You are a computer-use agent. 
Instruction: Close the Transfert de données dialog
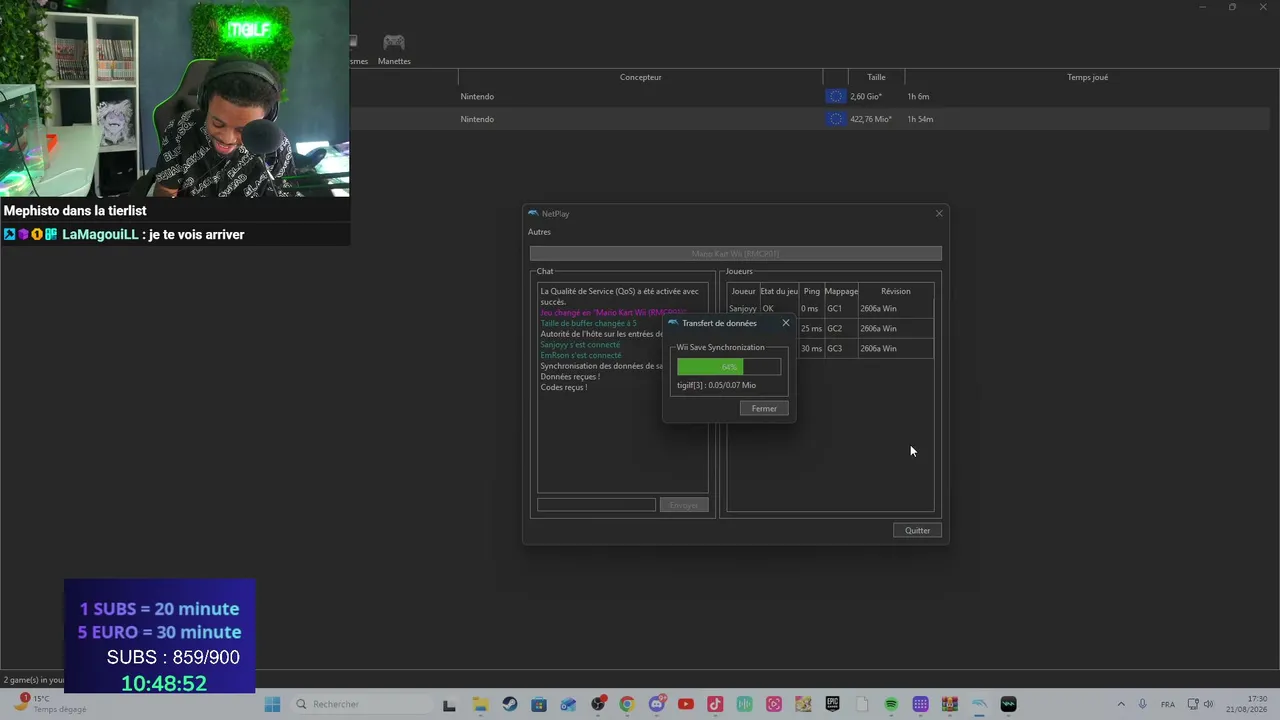point(785,323)
